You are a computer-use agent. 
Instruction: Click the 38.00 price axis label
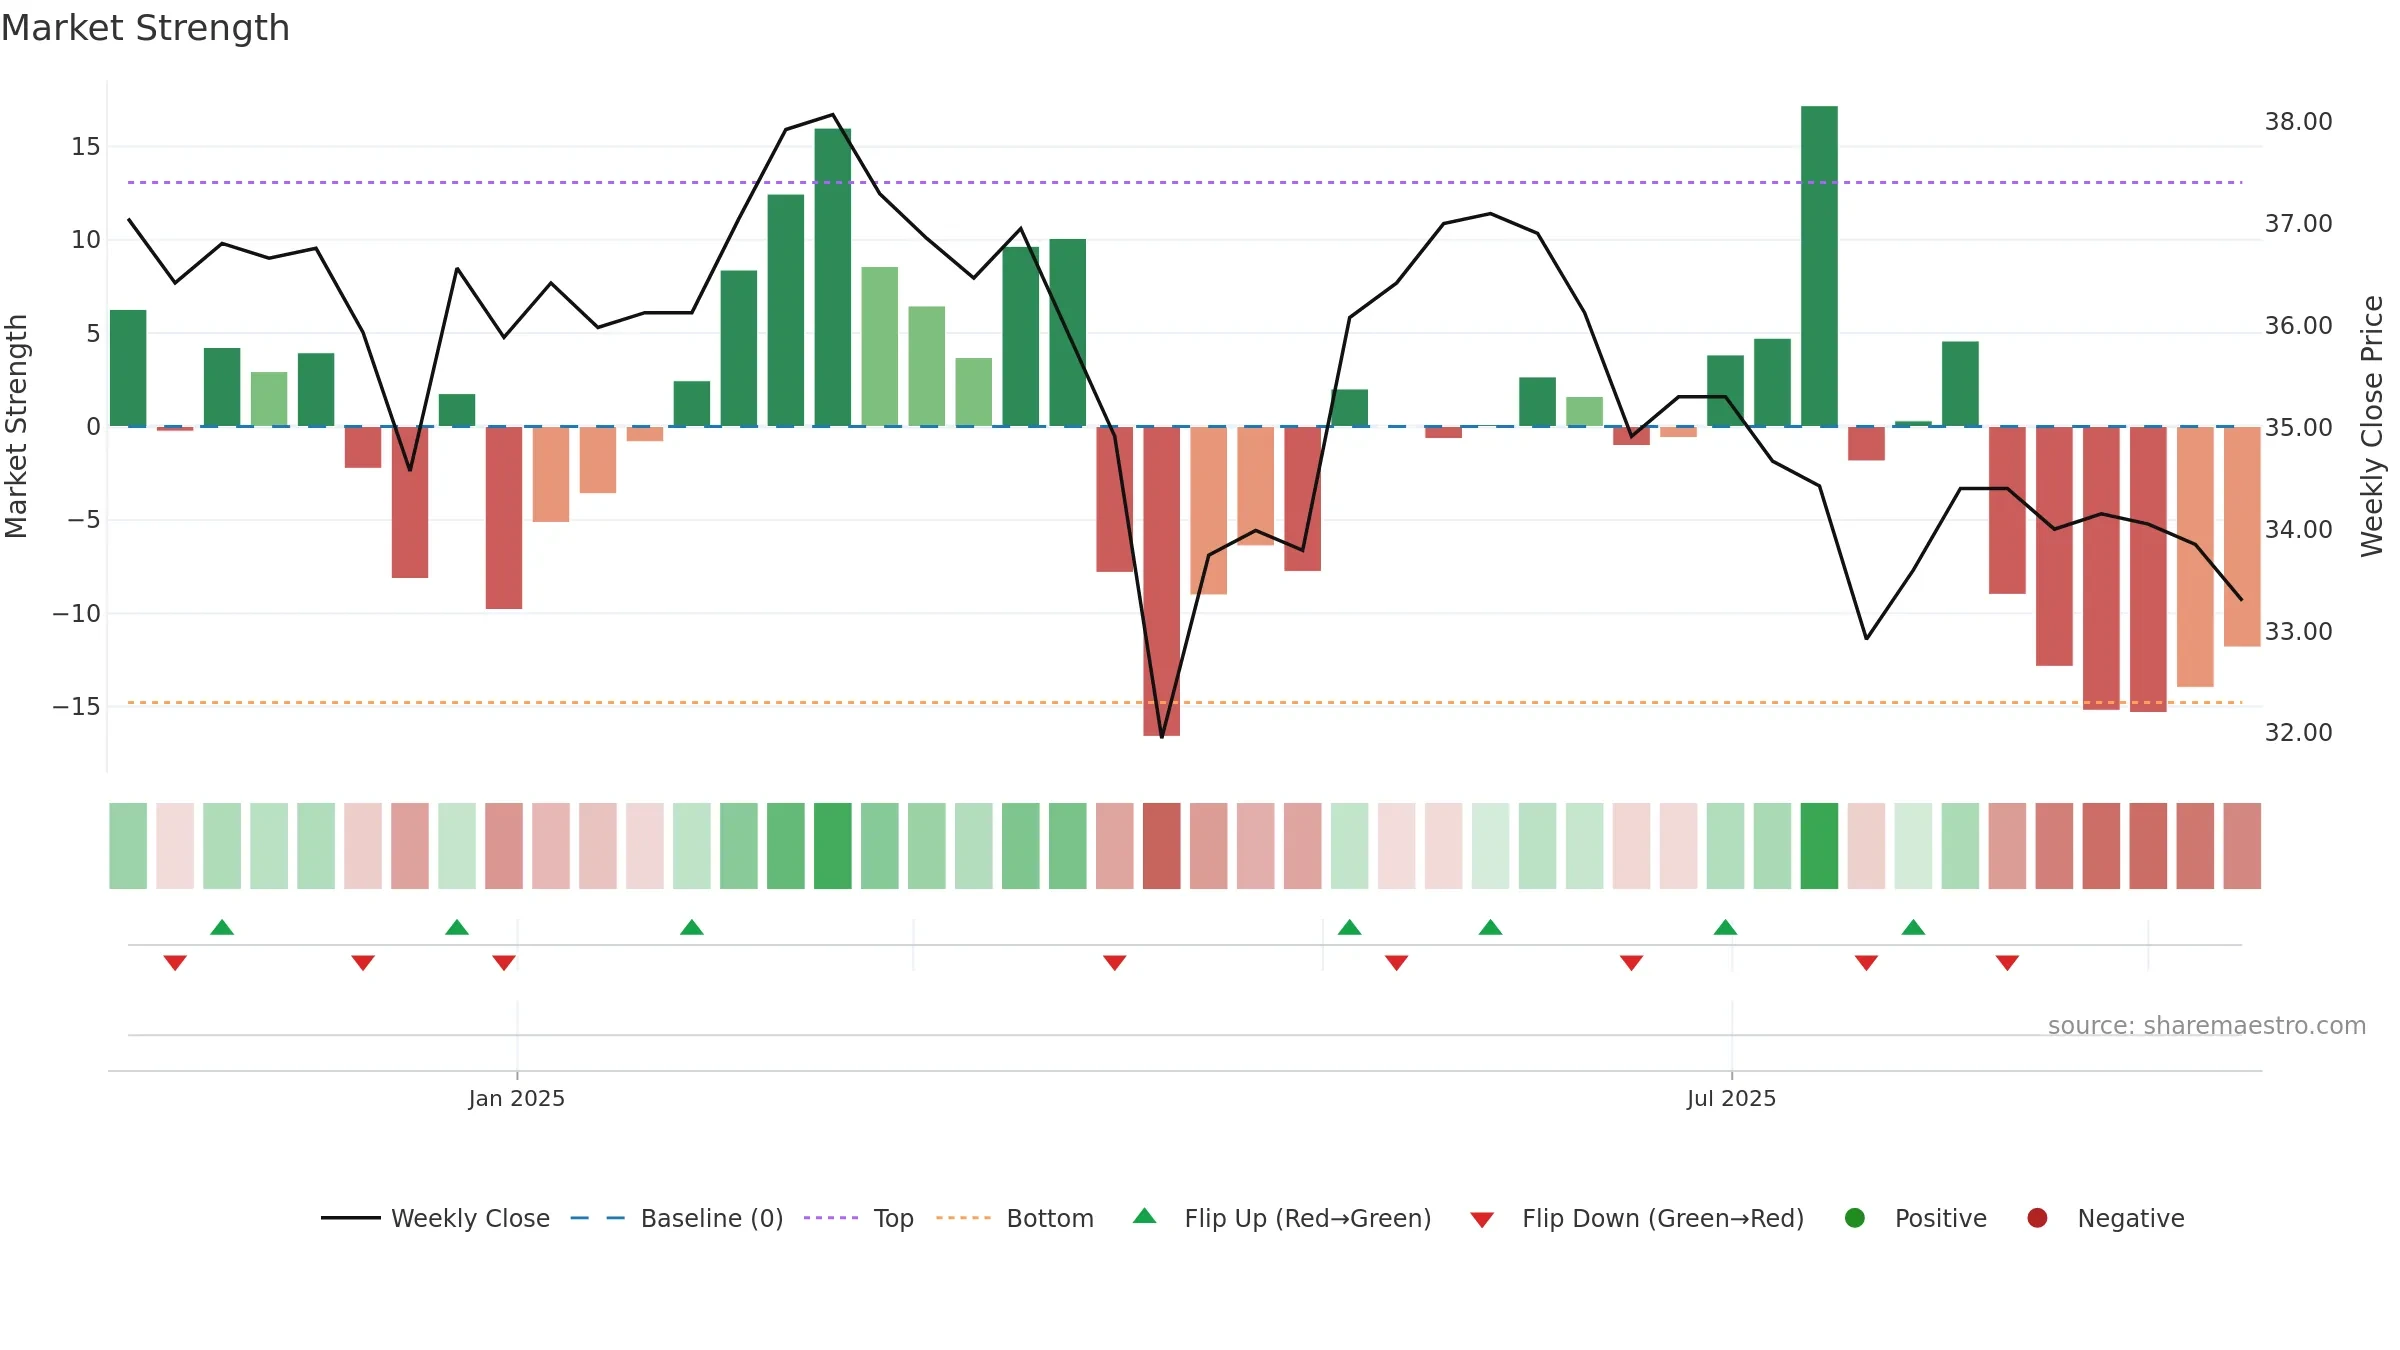tap(2298, 121)
